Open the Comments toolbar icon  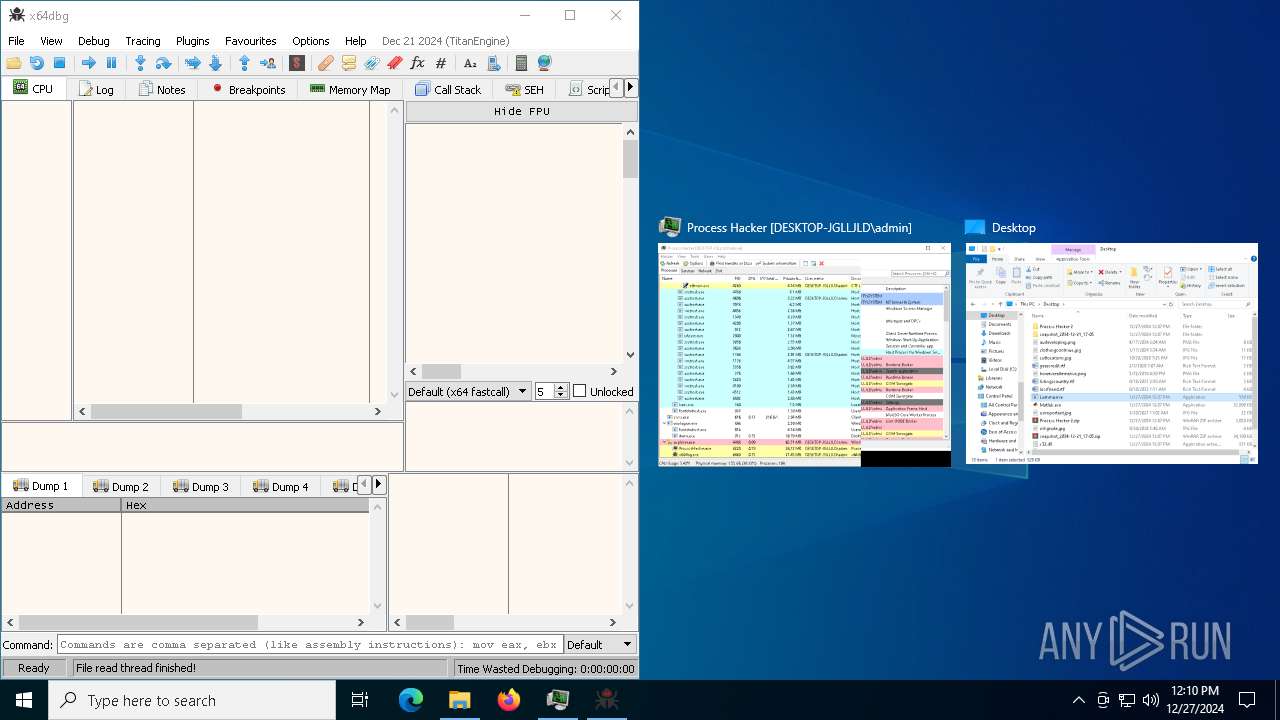pos(349,63)
